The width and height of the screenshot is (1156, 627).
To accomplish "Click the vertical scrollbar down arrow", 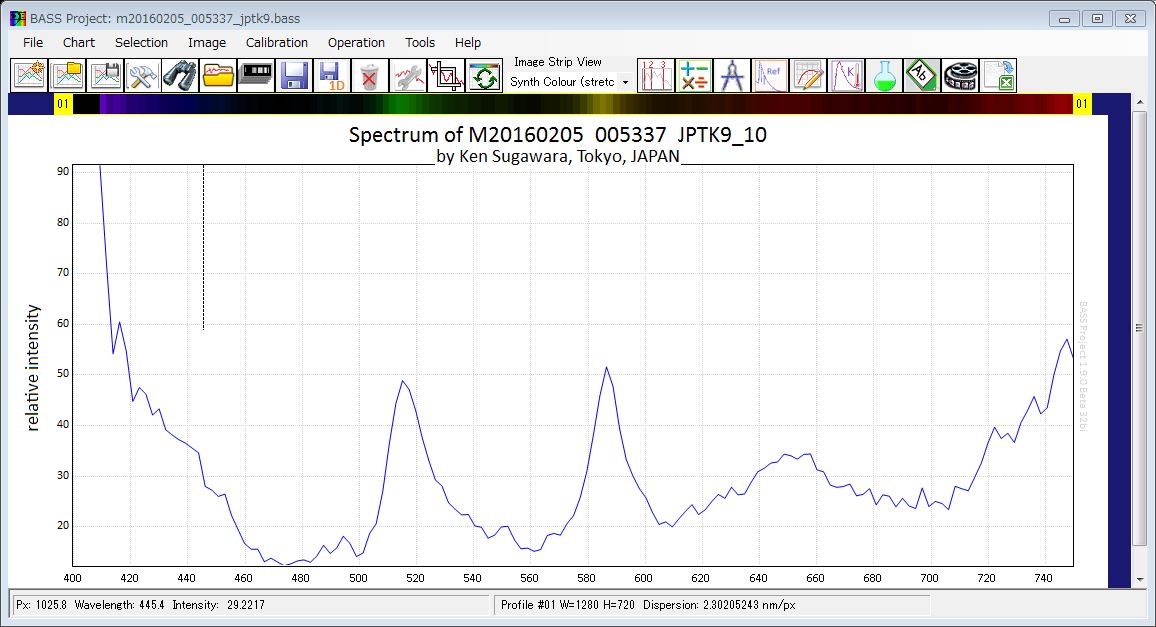I will coord(1140,580).
